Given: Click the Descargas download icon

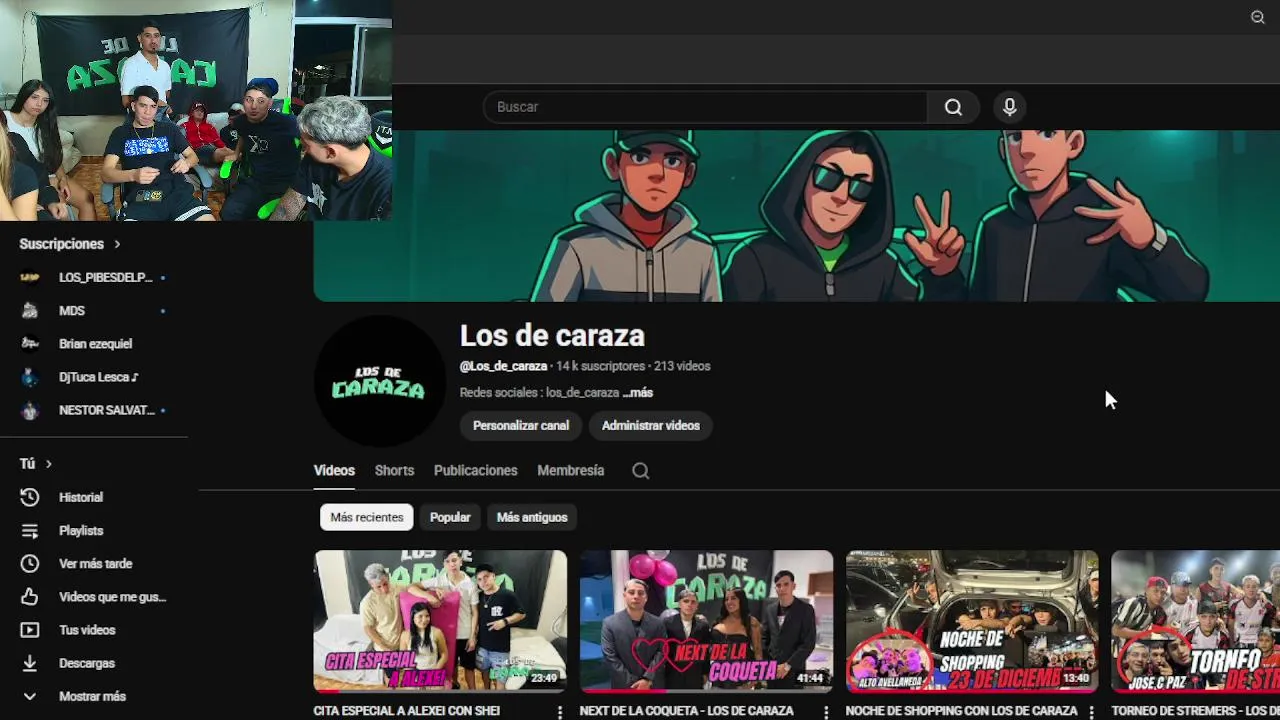Looking at the screenshot, I should [30, 663].
